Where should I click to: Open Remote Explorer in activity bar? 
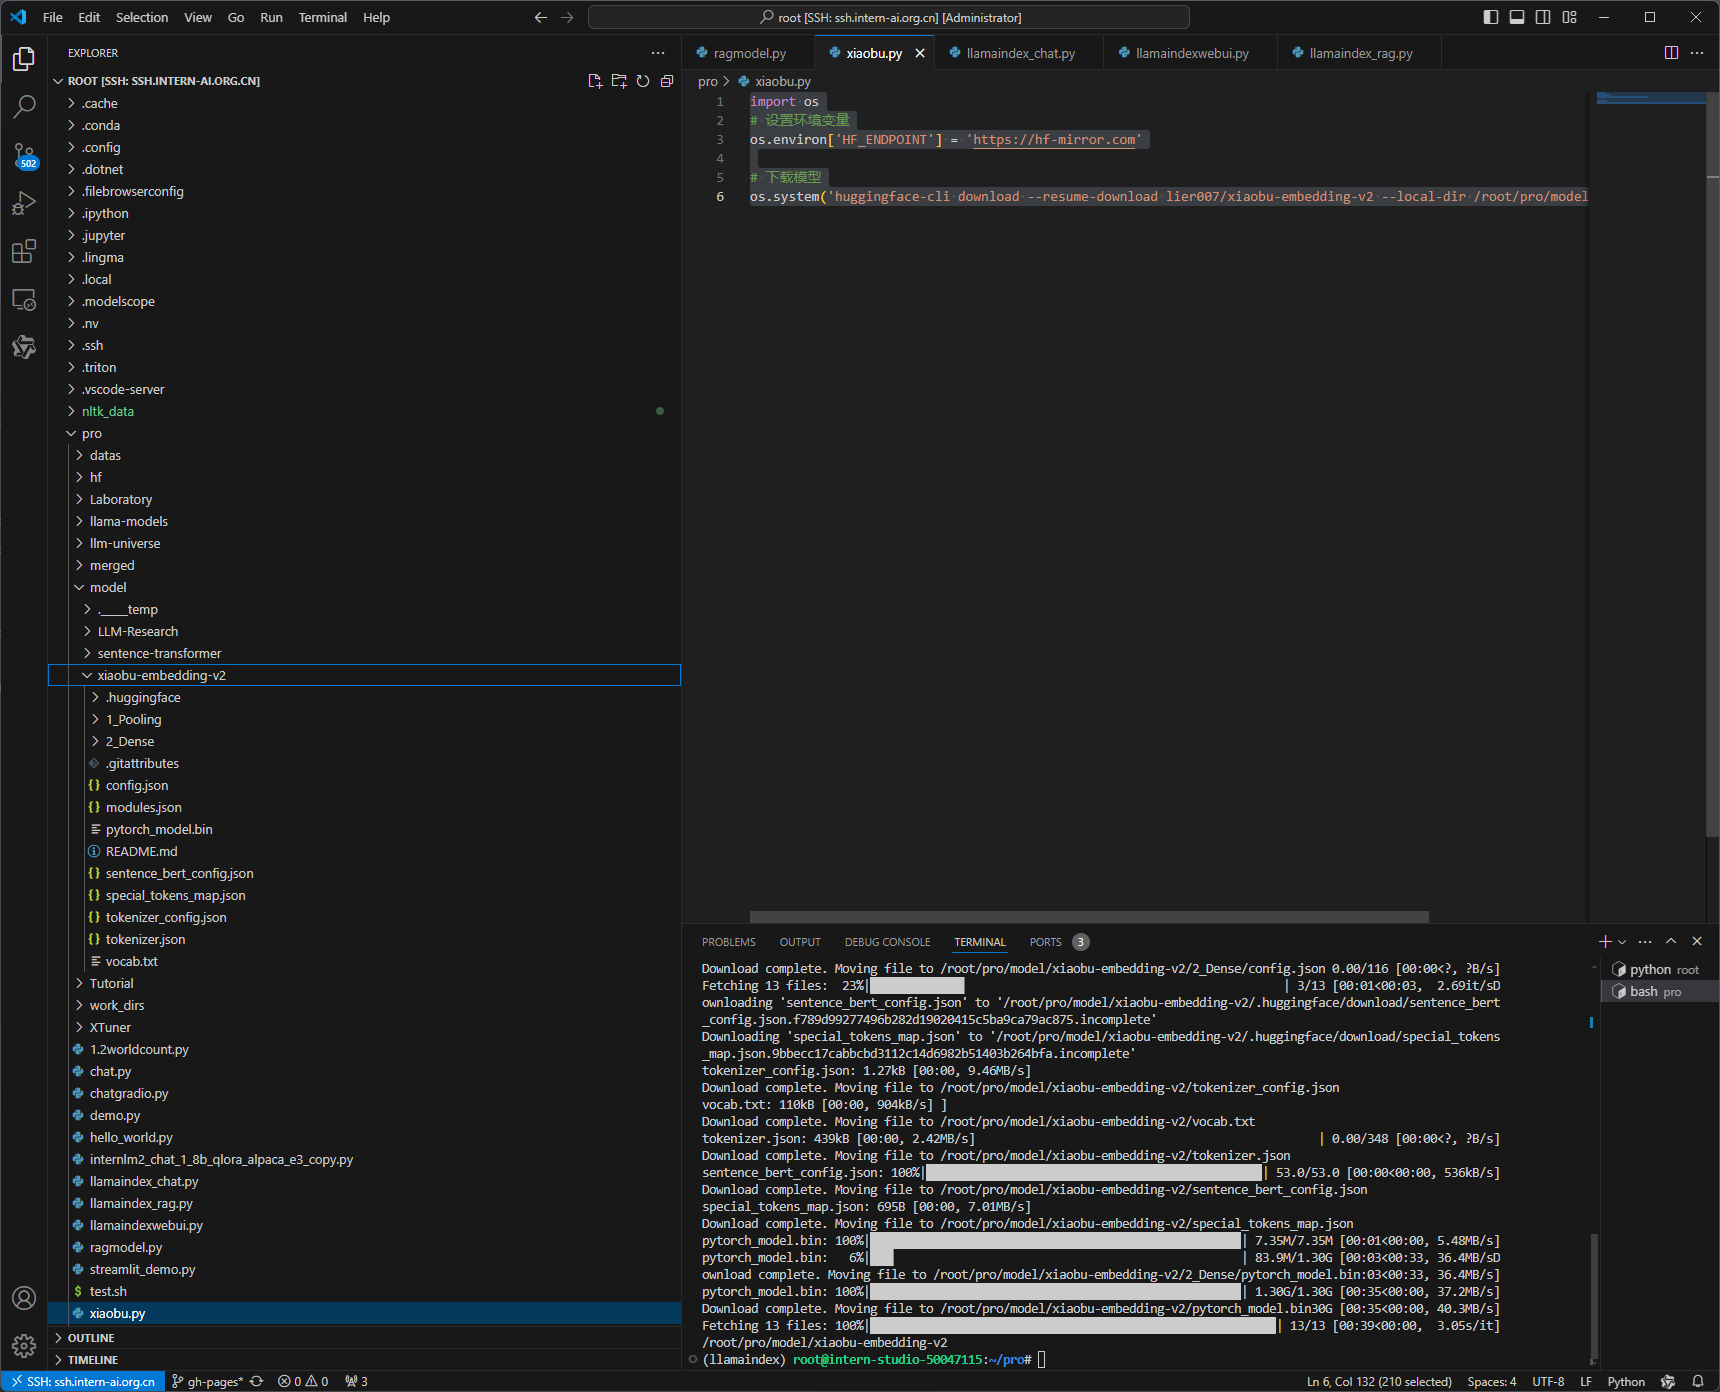tap(24, 299)
